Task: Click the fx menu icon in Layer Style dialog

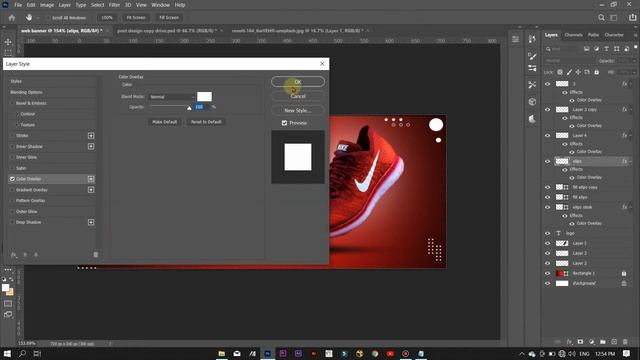Action: click(13, 255)
